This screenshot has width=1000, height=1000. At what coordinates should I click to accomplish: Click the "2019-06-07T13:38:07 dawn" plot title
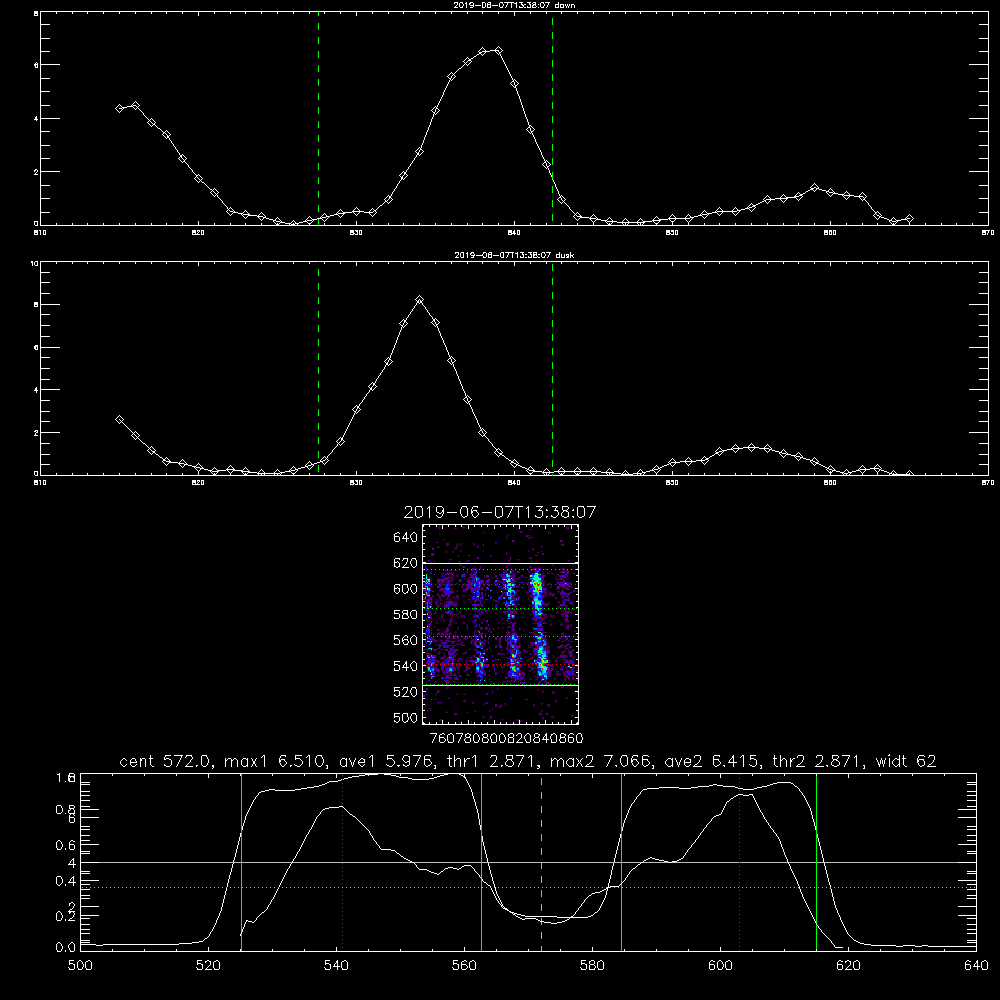[x=514, y=4]
